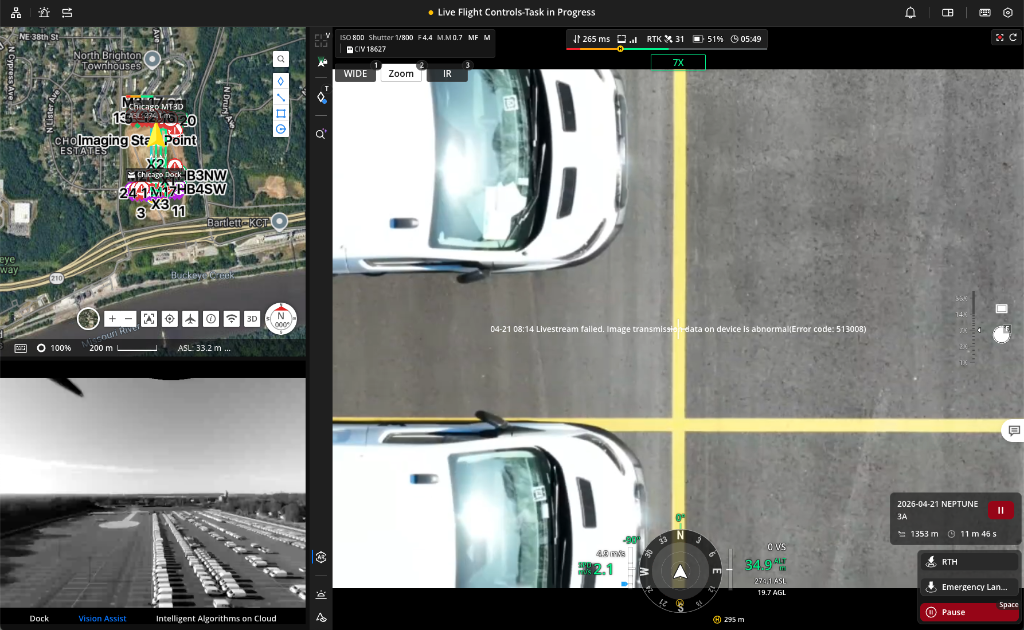Open the smart search icon in side toolbar

pyautogui.click(x=321, y=134)
